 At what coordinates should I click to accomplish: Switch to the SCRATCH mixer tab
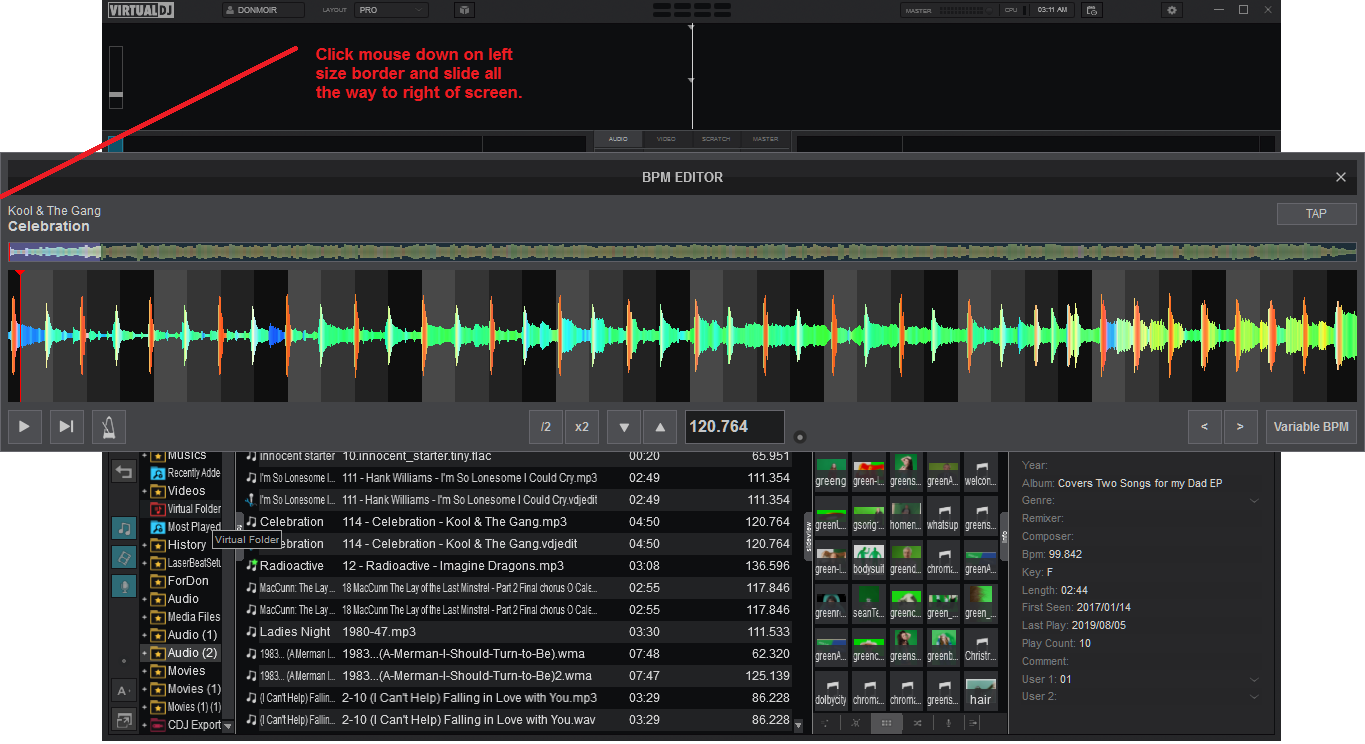click(x=716, y=139)
